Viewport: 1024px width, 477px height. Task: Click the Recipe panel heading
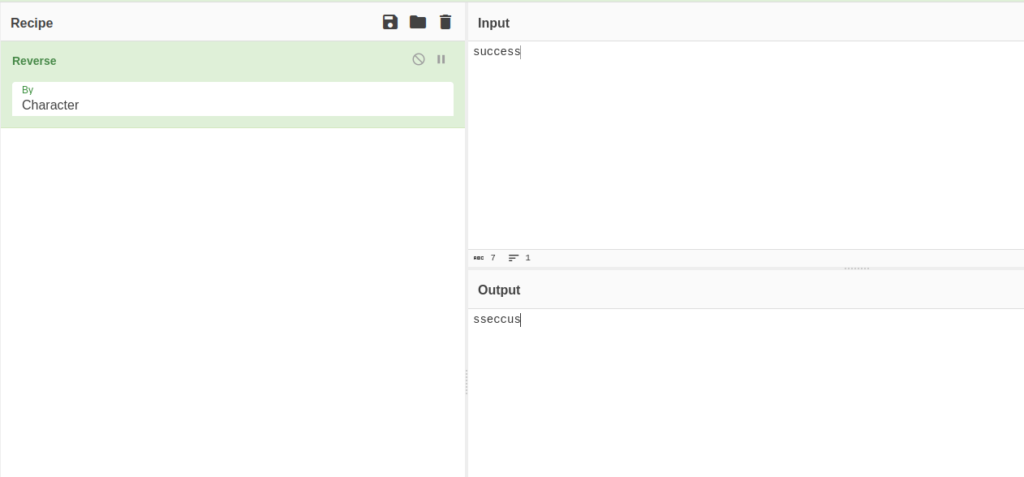31,23
